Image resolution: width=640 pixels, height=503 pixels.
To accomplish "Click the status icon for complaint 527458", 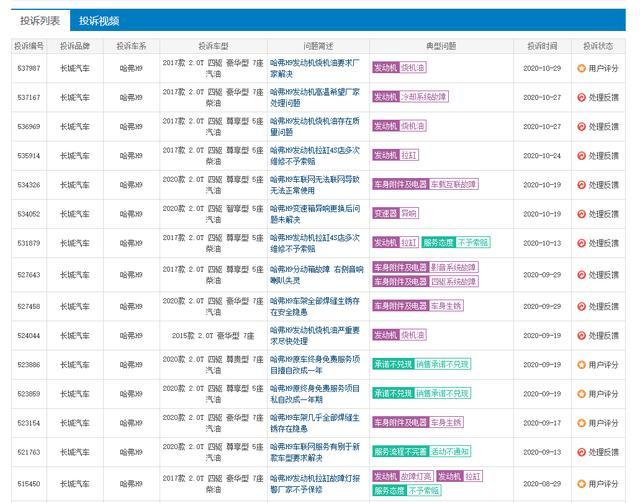I will [581, 306].
